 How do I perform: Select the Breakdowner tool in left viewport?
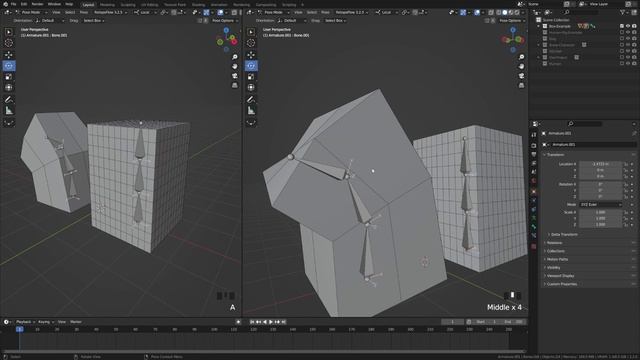point(9,122)
